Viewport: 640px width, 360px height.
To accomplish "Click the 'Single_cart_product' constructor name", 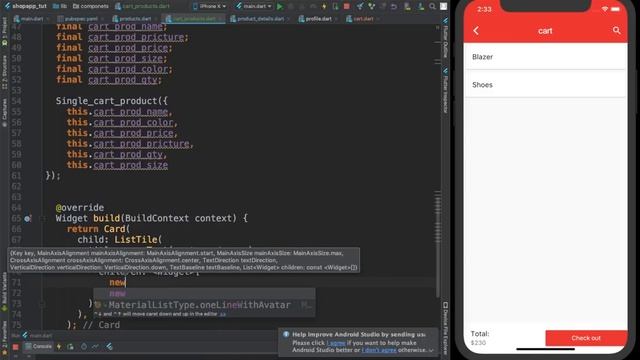I will coord(106,101).
